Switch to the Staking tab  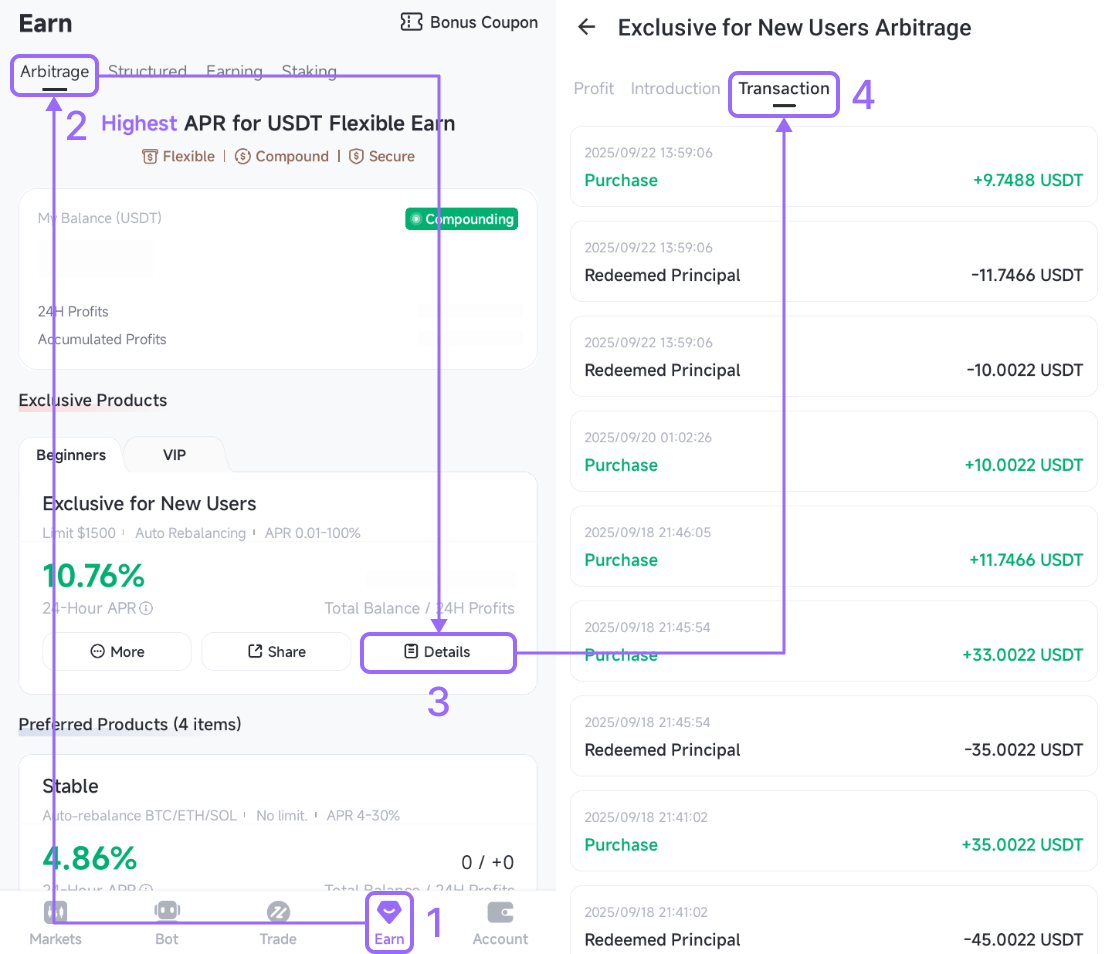coord(309,72)
